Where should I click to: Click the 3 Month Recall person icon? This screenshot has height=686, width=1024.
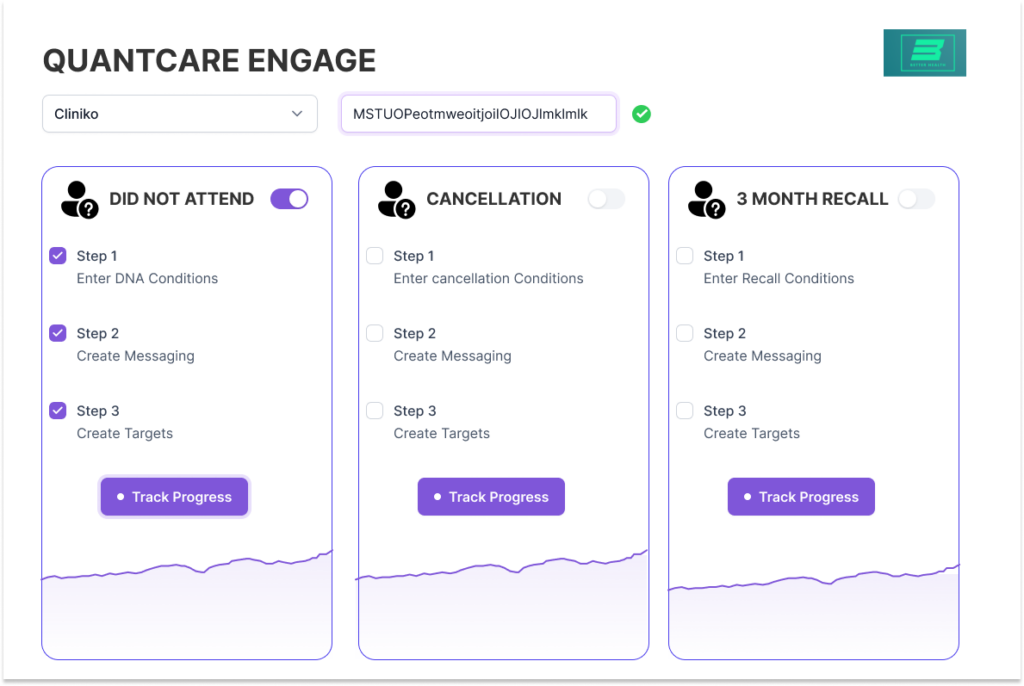tap(707, 200)
